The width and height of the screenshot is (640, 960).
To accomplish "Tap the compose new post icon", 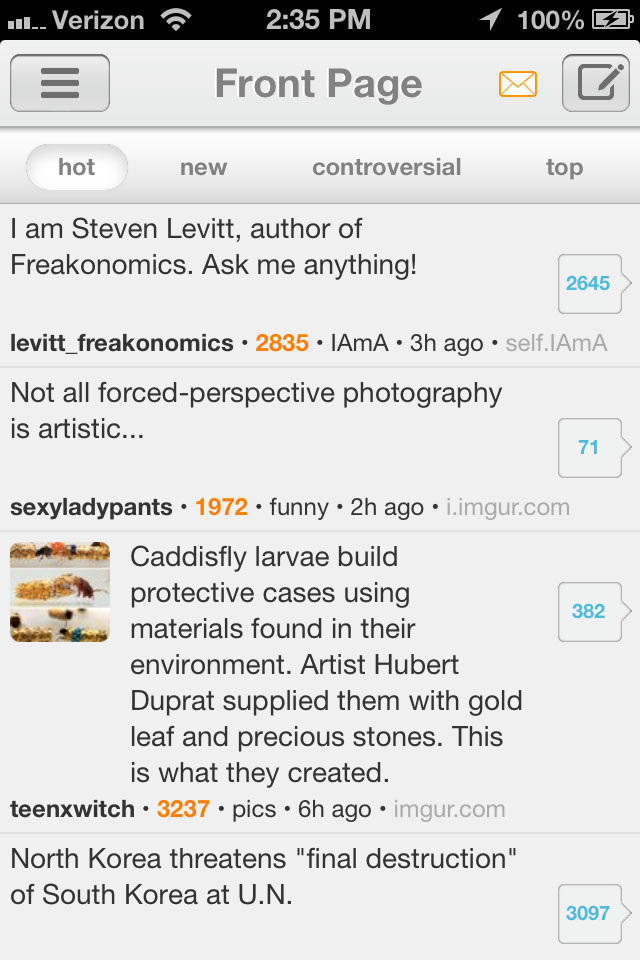I will pos(595,83).
